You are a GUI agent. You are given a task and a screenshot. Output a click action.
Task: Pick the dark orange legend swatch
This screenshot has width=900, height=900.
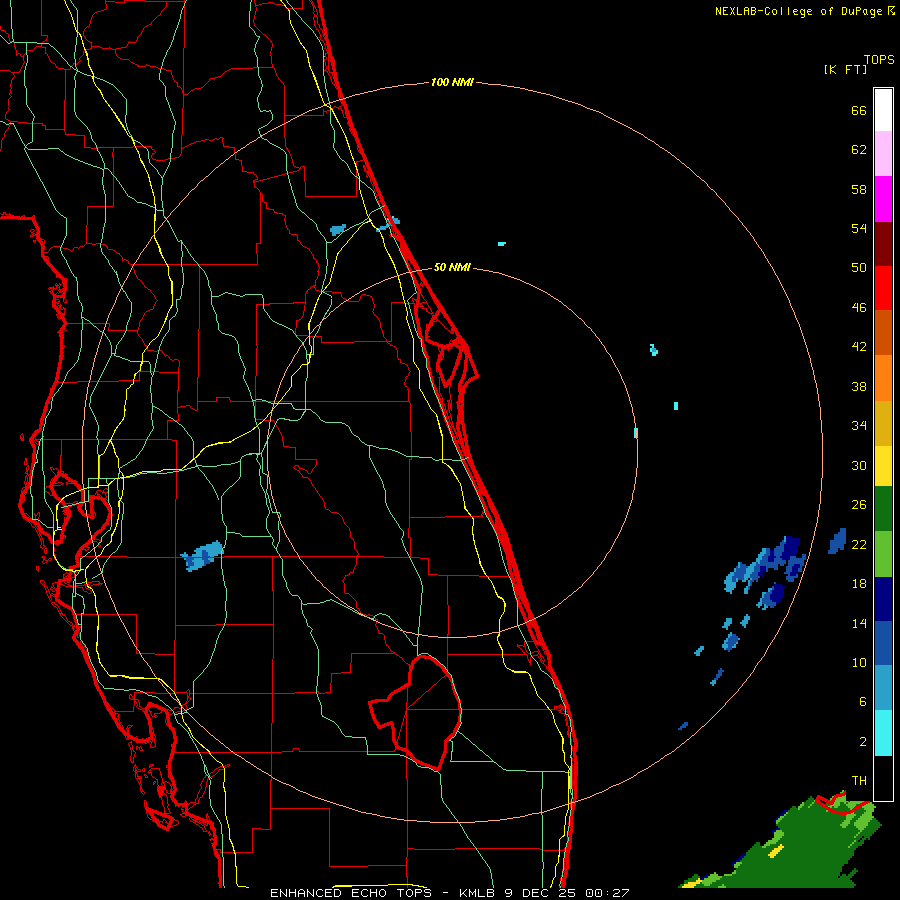(x=883, y=333)
